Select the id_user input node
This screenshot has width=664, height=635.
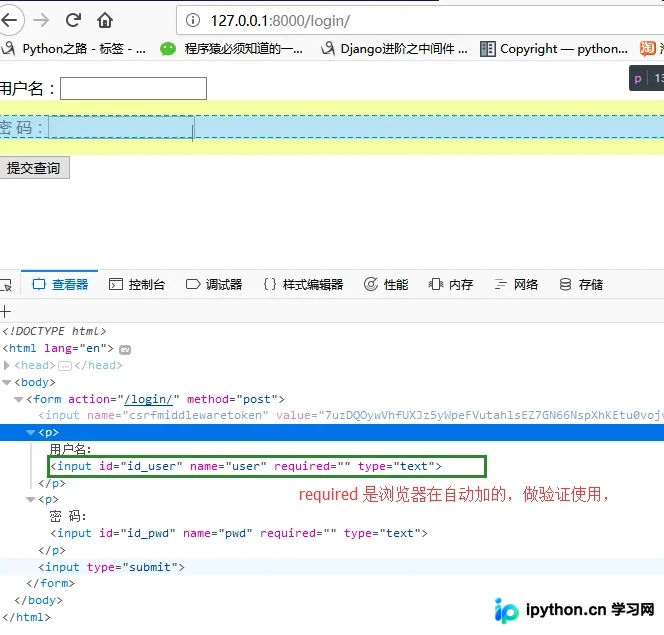pos(246,466)
